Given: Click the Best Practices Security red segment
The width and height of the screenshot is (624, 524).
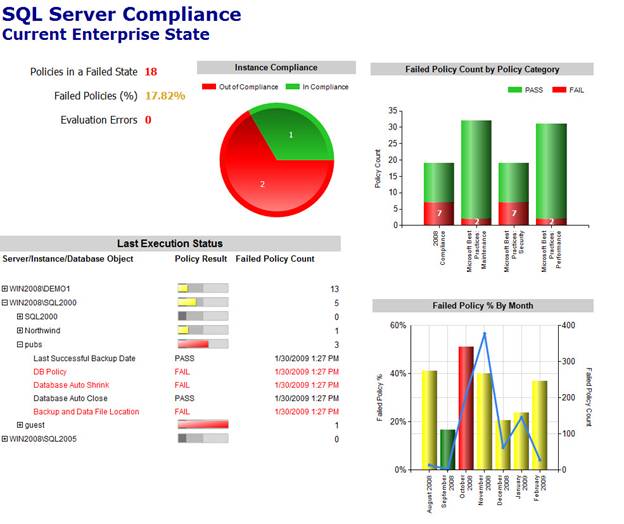Looking at the screenshot, I should pyautogui.click(x=514, y=214).
